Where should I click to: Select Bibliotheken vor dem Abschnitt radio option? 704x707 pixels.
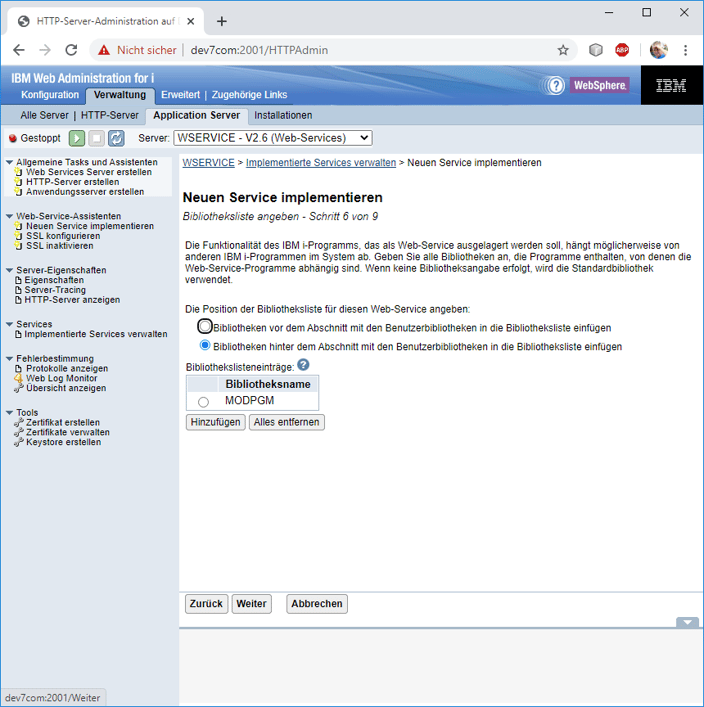click(x=205, y=326)
